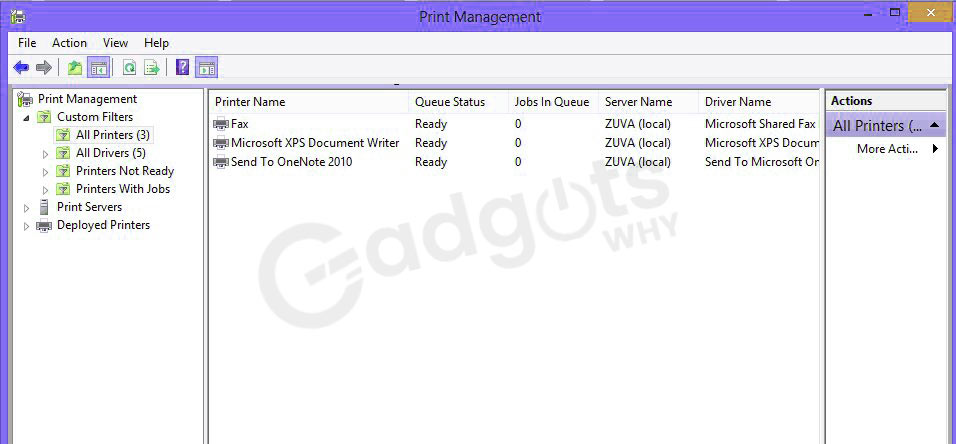956x444 pixels.
Task: Sort by Jobs In Queue column header
Action: [554, 102]
